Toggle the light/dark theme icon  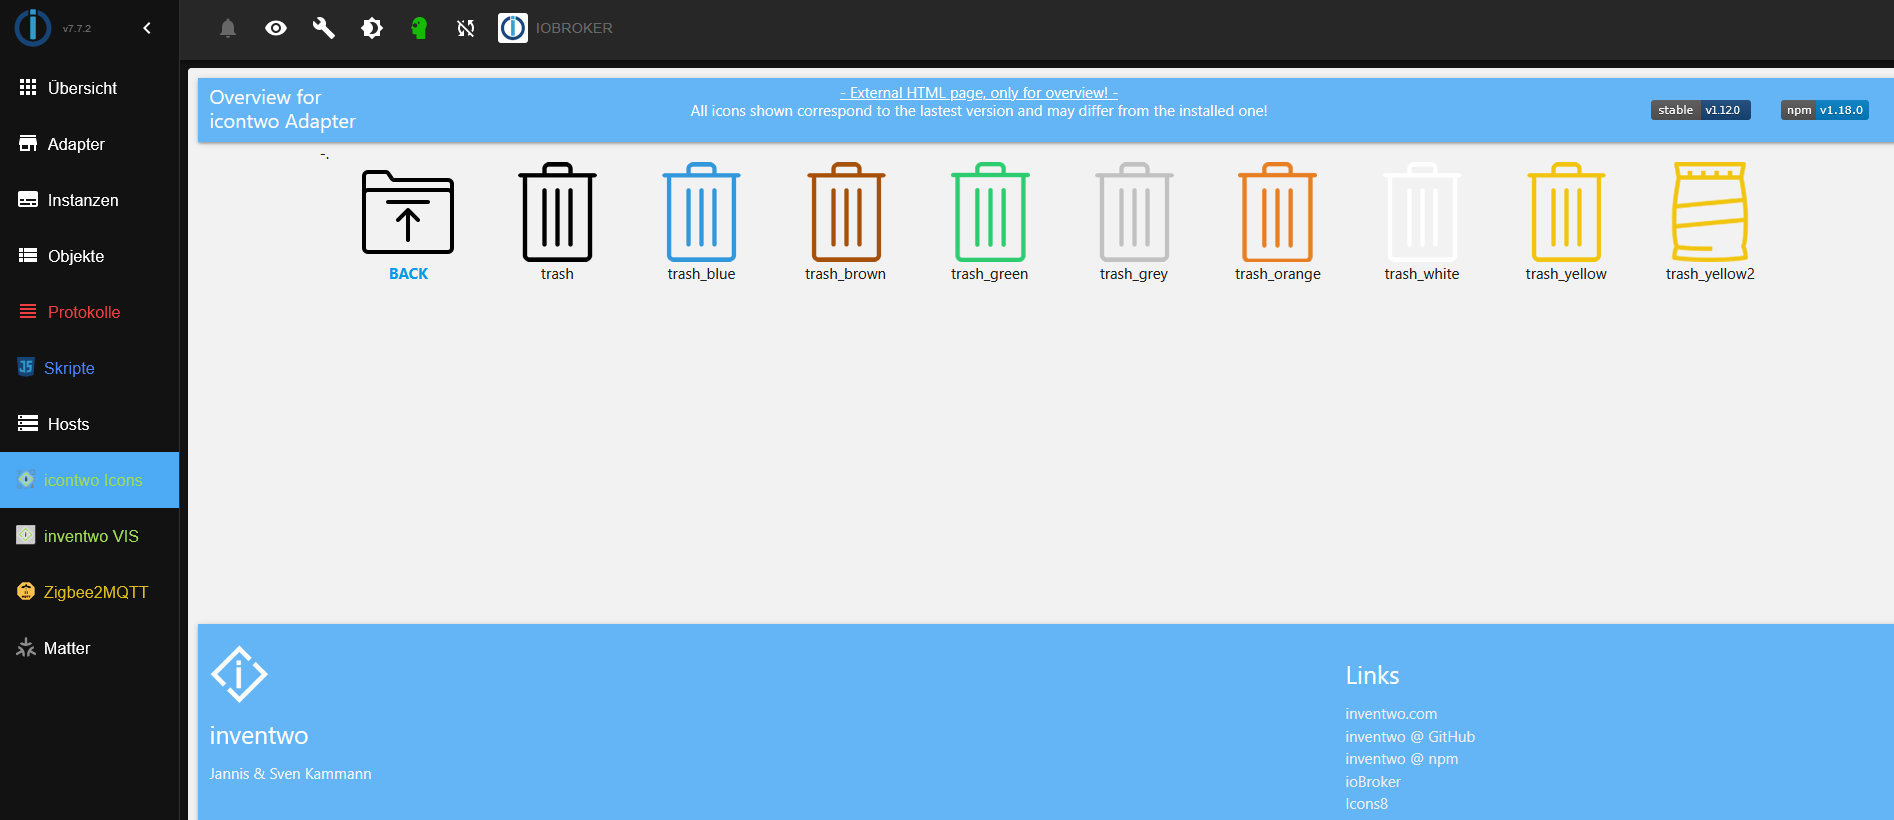(372, 28)
